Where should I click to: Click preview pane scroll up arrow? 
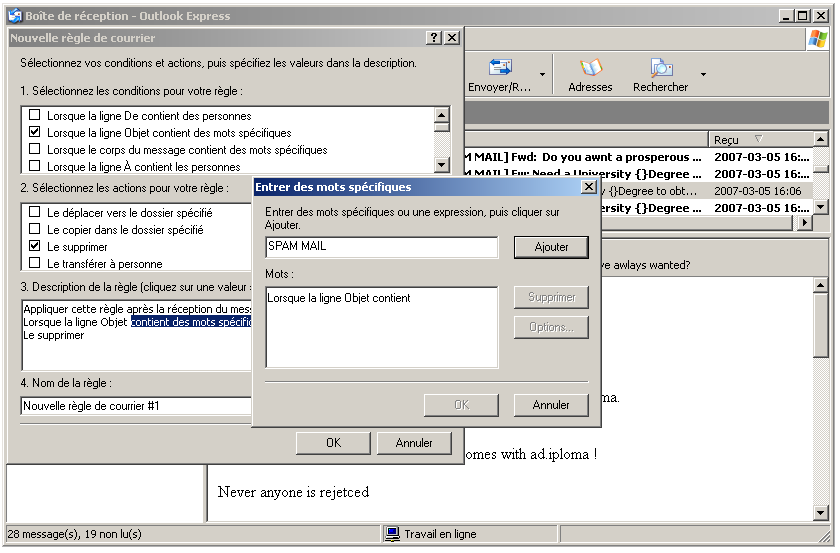point(821,285)
